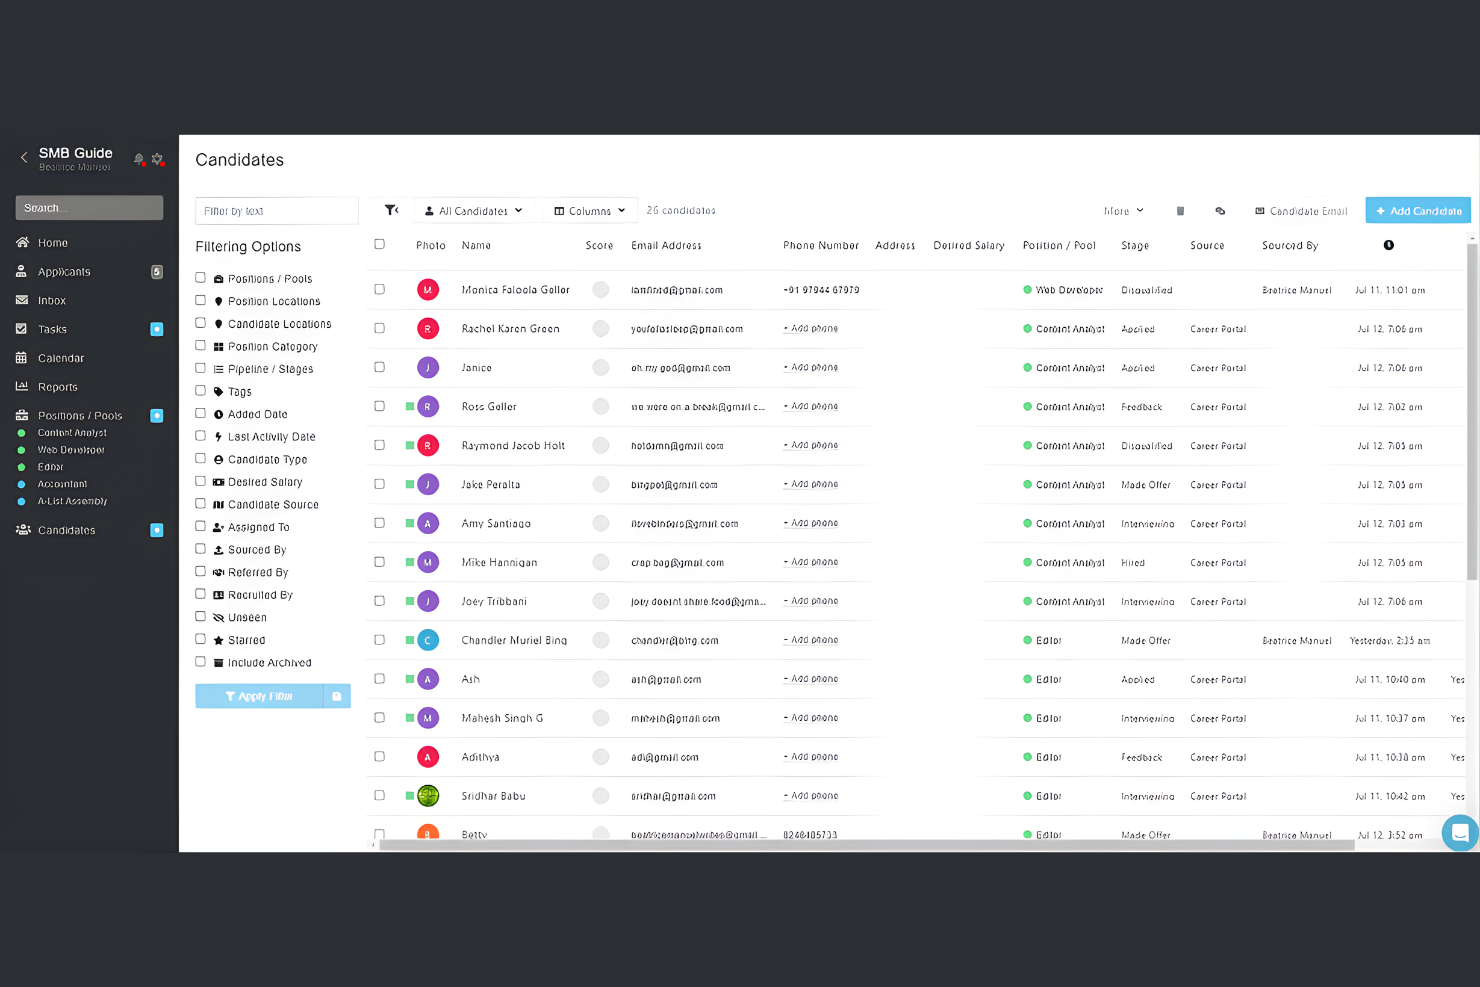Viewport: 1480px width, 987px height.
Task: Expand the More menu
Action: pos(1122,211)
